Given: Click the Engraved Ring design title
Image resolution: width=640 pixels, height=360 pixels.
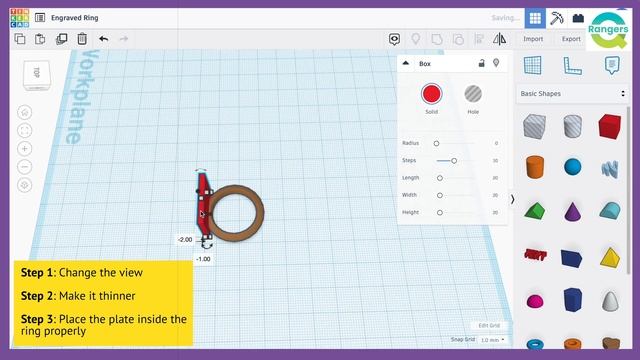Looking at the screenshot, I should point(75,18).
